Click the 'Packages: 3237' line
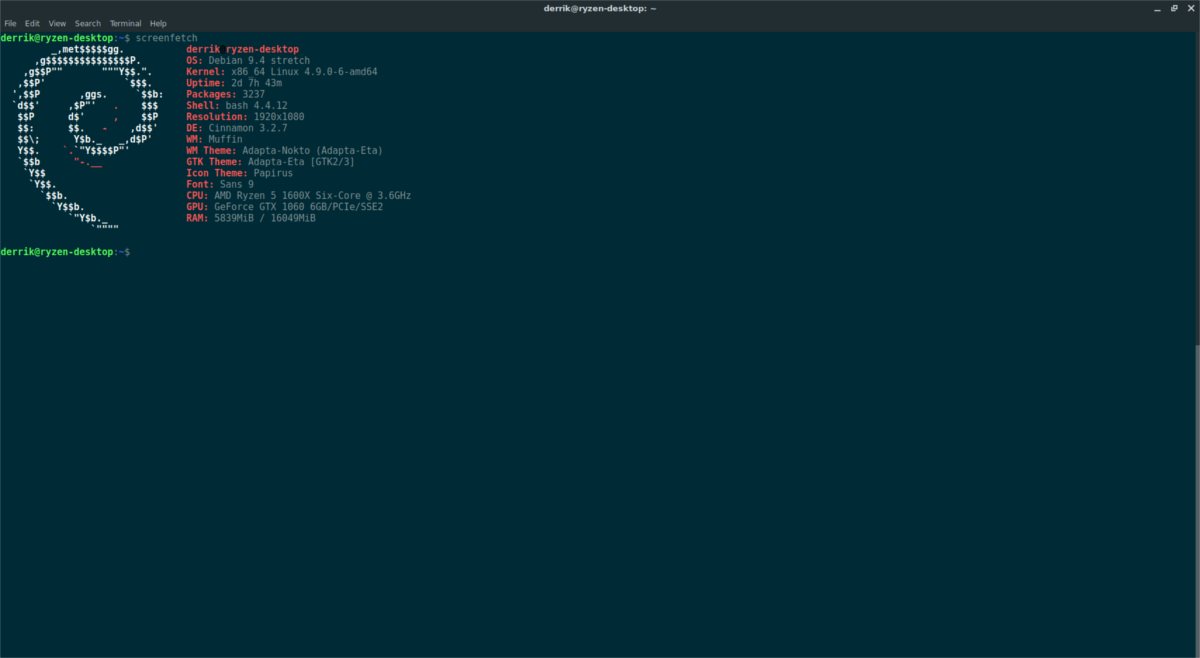Viewport: 1200px width, 658px height. tap(226, 94)
